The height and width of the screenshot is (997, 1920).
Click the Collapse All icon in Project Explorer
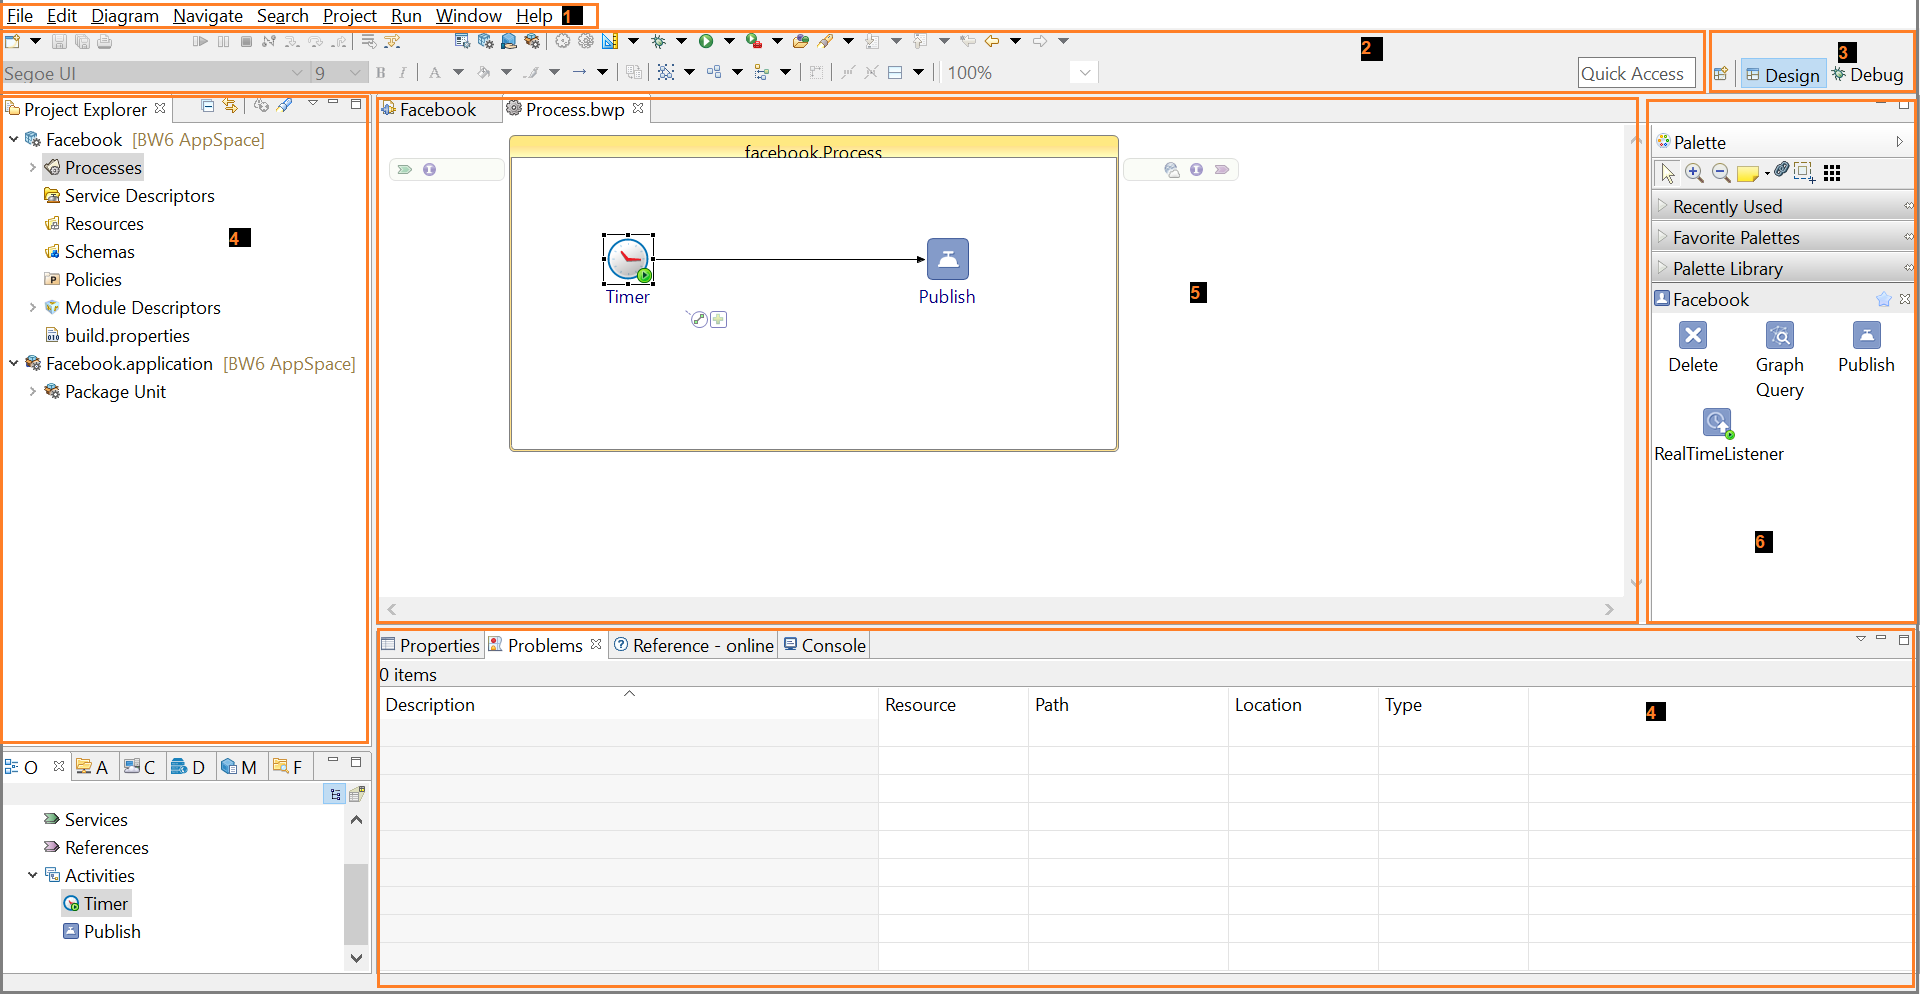(x=208, y=106)
